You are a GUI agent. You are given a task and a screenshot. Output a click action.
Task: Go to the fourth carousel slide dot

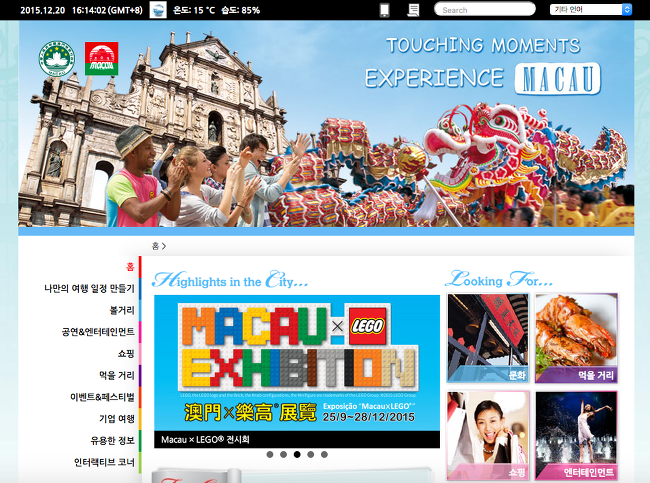click(x=310, y=454)
